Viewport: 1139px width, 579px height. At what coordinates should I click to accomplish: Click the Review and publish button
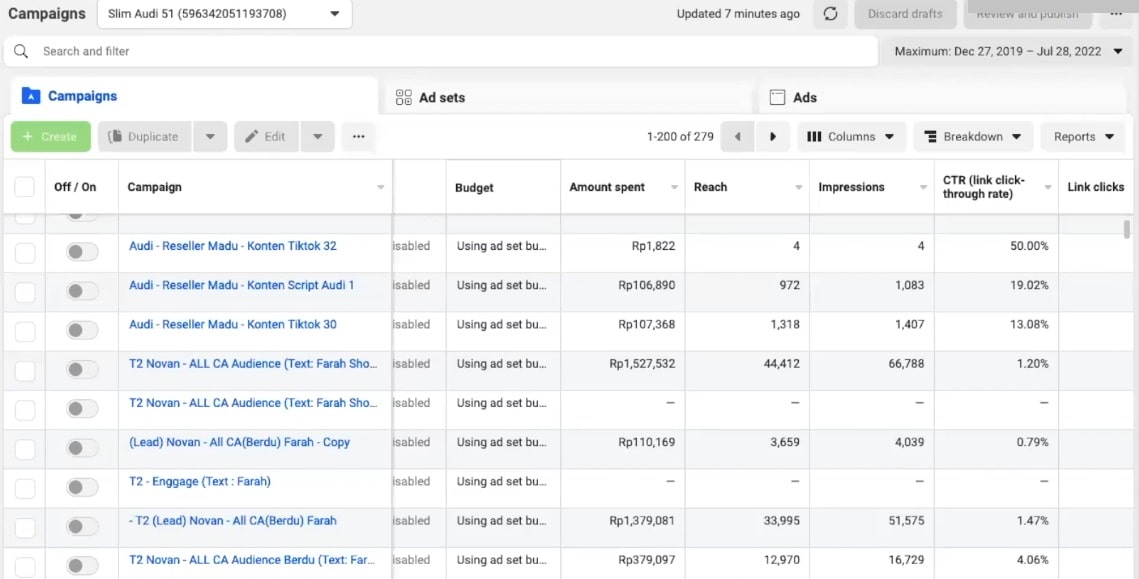(1027, 14)
